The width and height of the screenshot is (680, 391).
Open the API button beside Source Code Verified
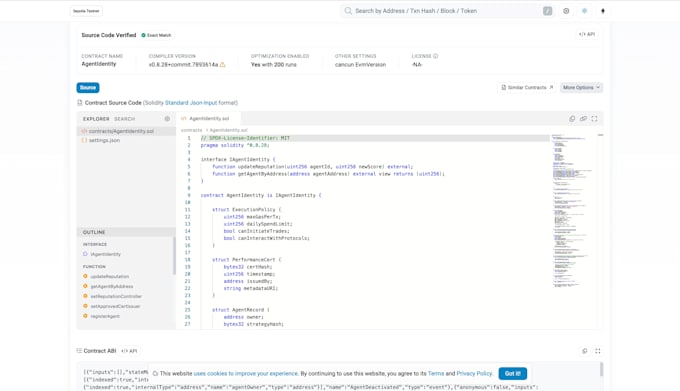pos(587,34)
